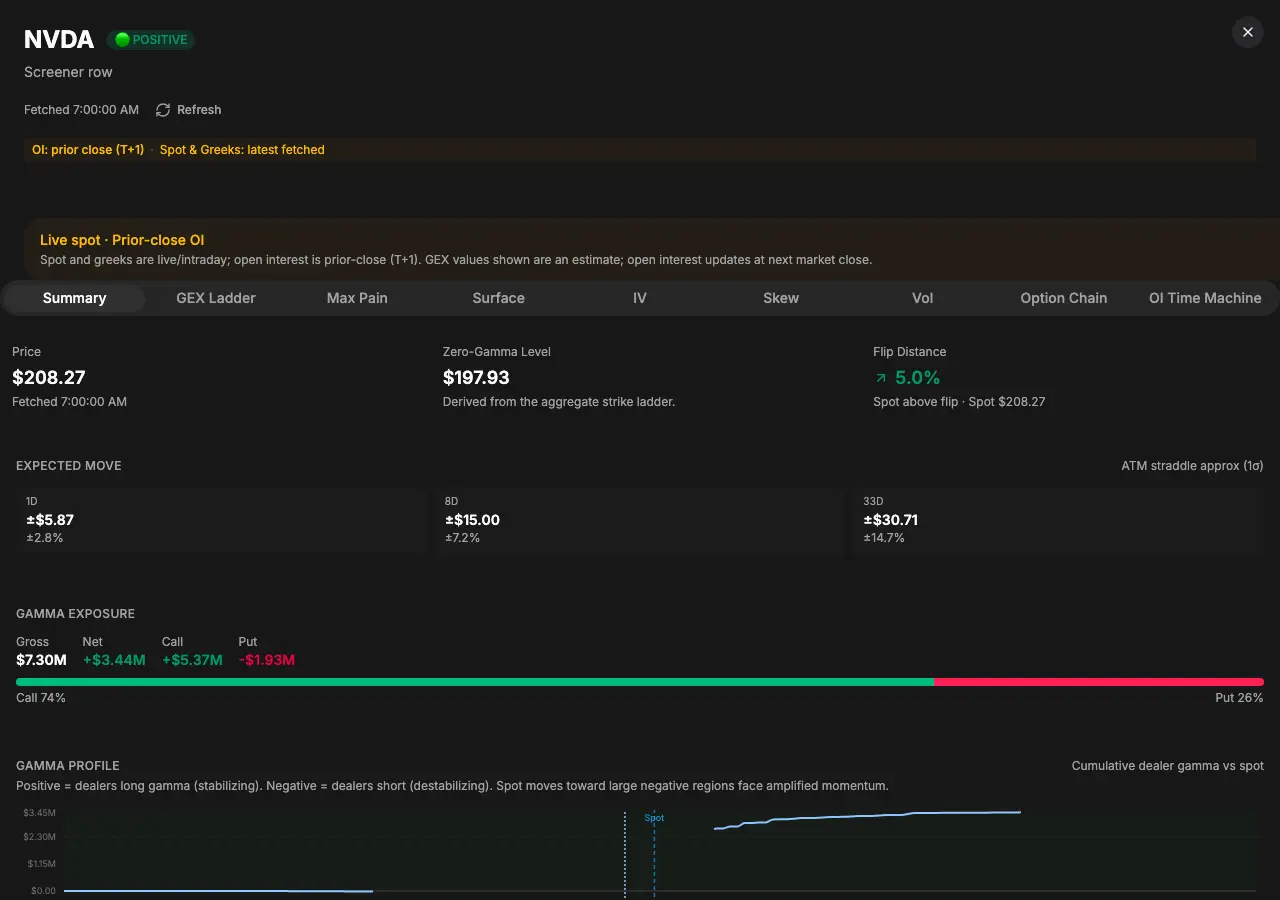Click the Gross gamma value $7.30M
Viewport: 1280px width, 900px height.
tap(41, 660)
